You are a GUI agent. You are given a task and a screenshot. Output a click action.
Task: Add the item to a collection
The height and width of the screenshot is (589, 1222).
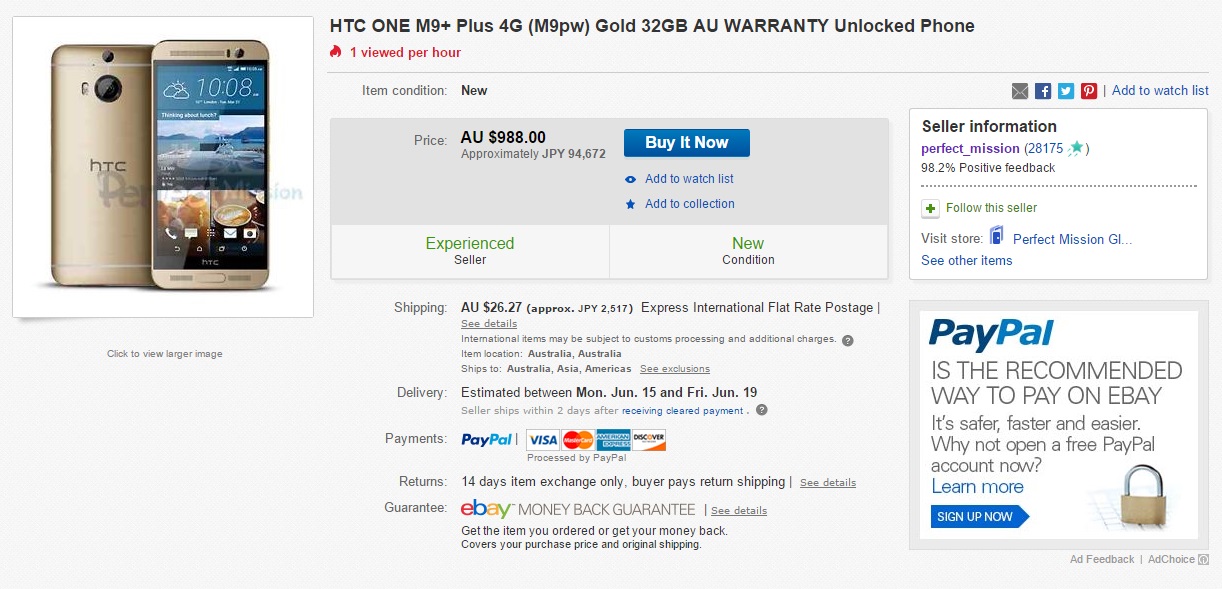click(x=689, y=204)
